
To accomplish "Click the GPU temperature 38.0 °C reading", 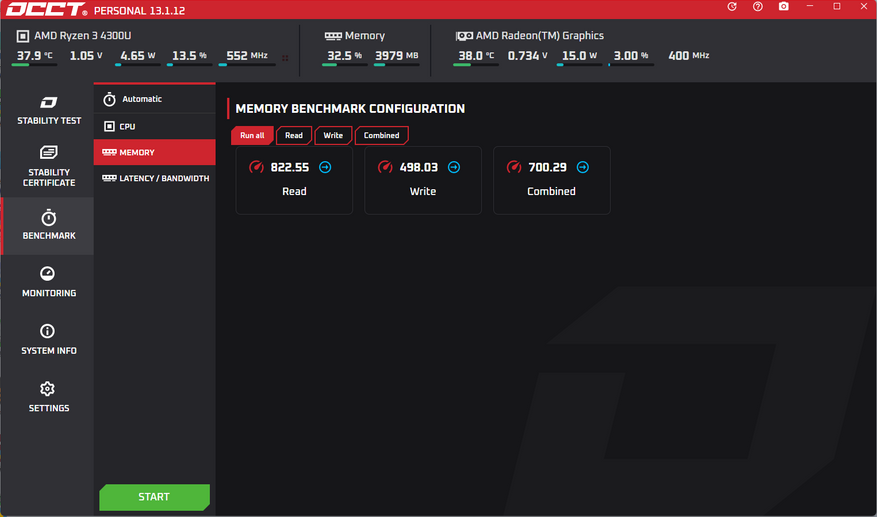I will click(476, 55).
